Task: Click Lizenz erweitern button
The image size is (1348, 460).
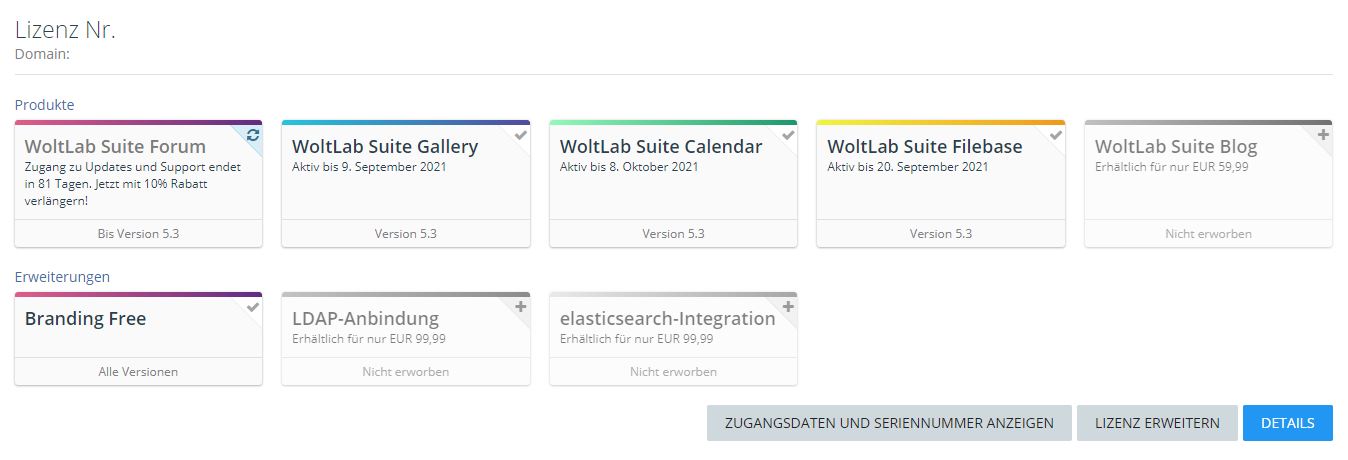Action: [x=1157, y=423]
